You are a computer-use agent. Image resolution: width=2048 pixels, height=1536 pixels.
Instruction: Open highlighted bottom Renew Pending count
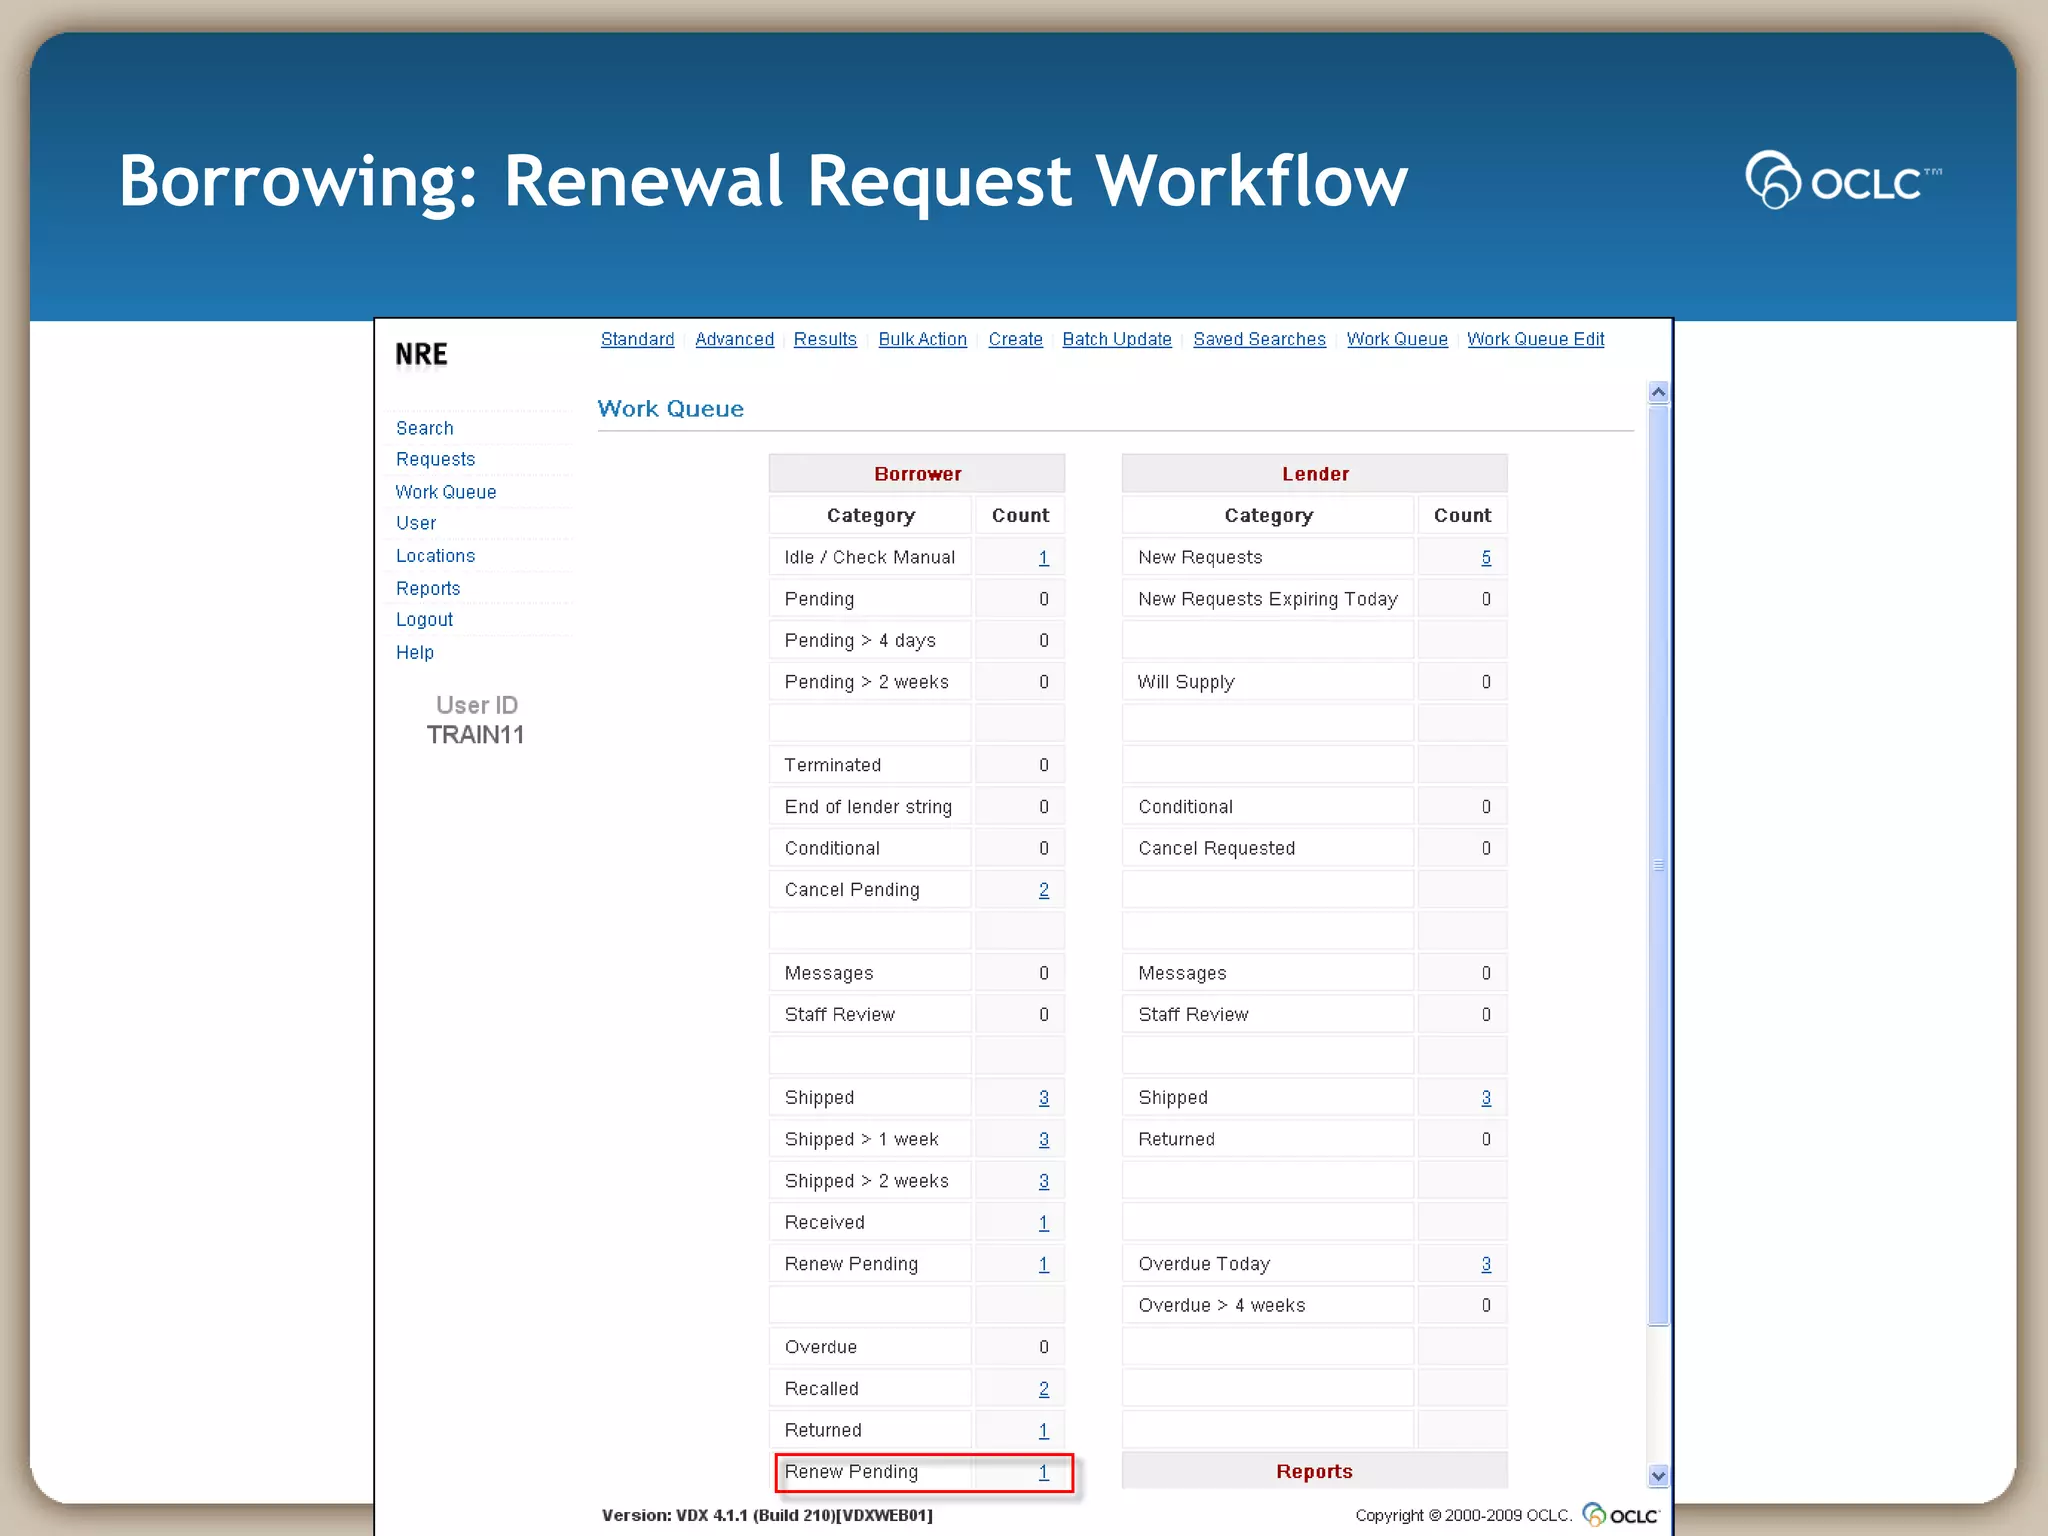coord(1043,1472)
